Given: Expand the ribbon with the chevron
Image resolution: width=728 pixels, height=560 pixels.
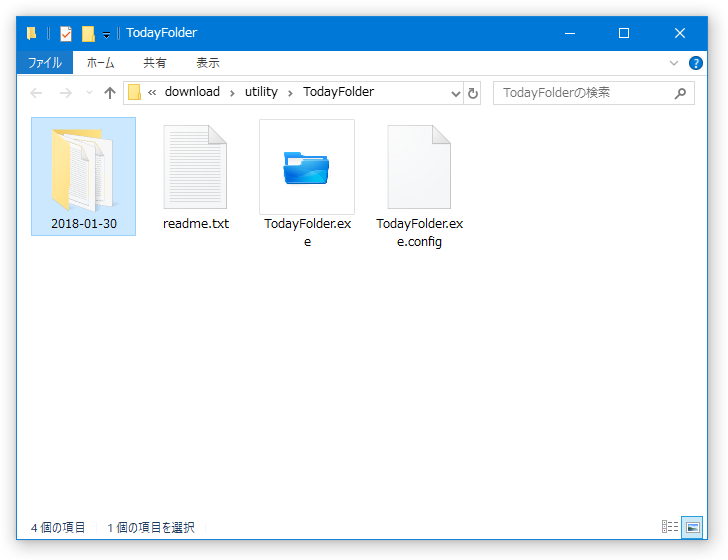Looking at the screenshot, I should (674, 63).
